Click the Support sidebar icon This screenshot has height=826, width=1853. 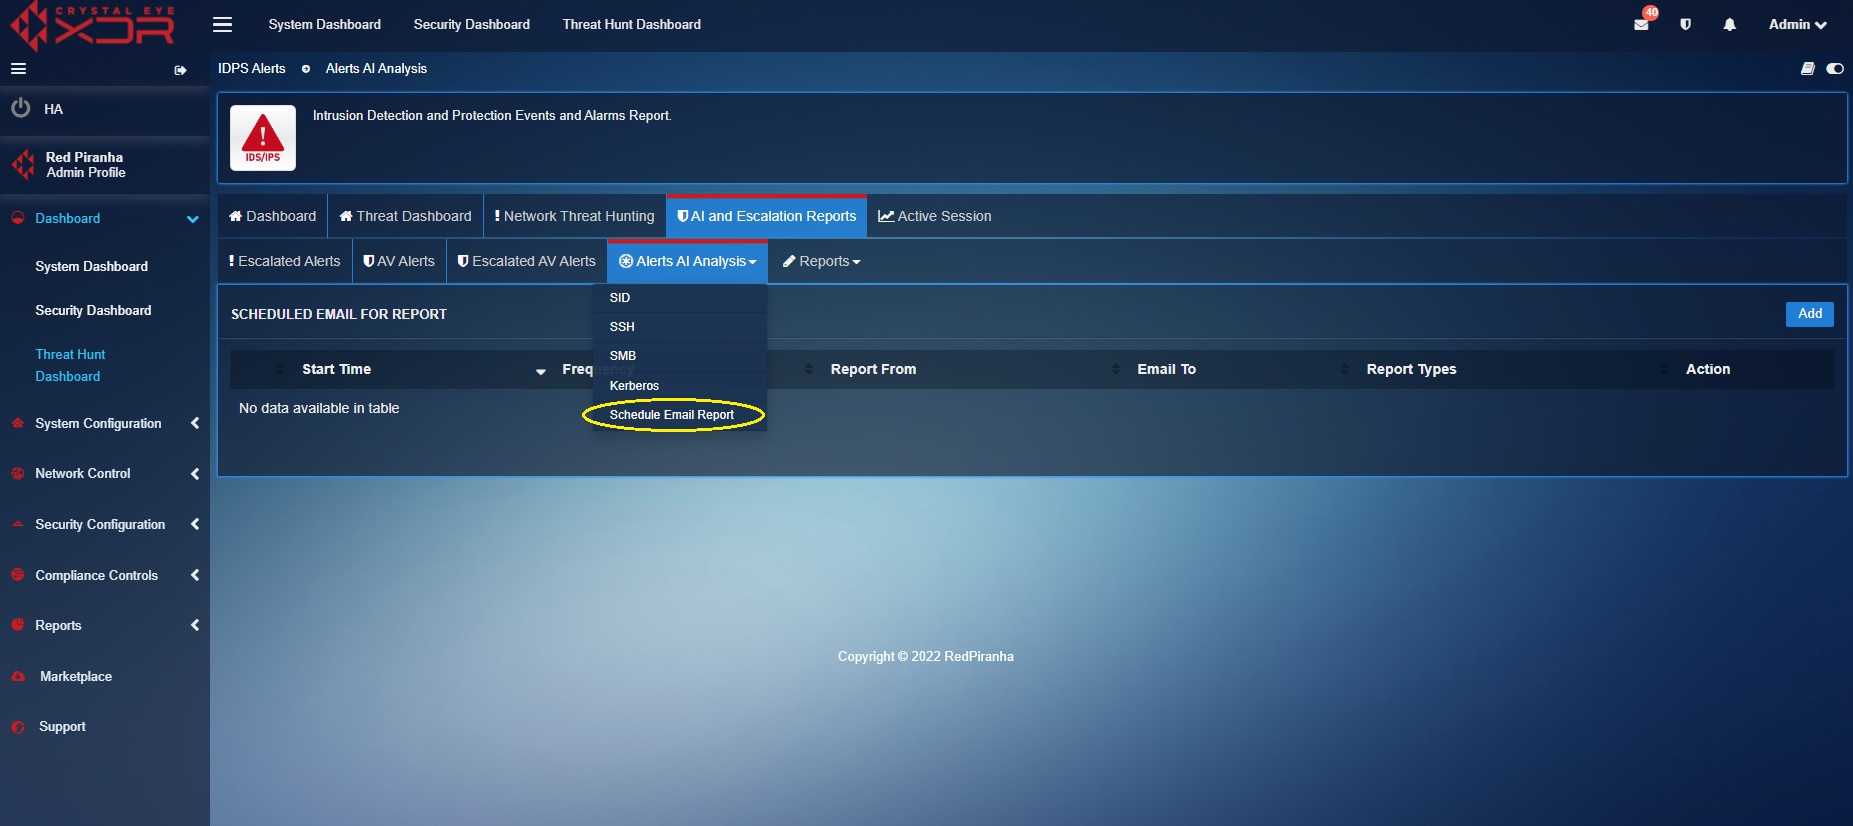click(x=18, y=727)
